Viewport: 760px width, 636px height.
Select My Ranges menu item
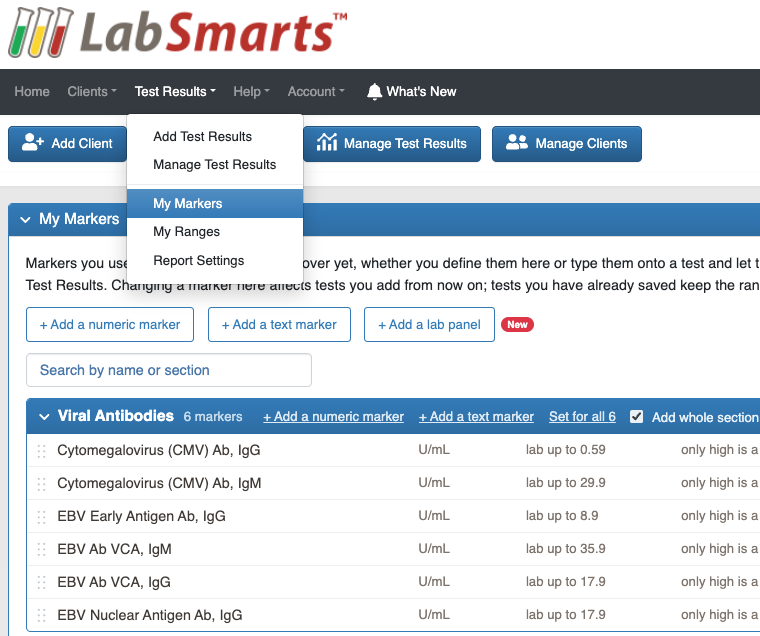coord(215,231)
